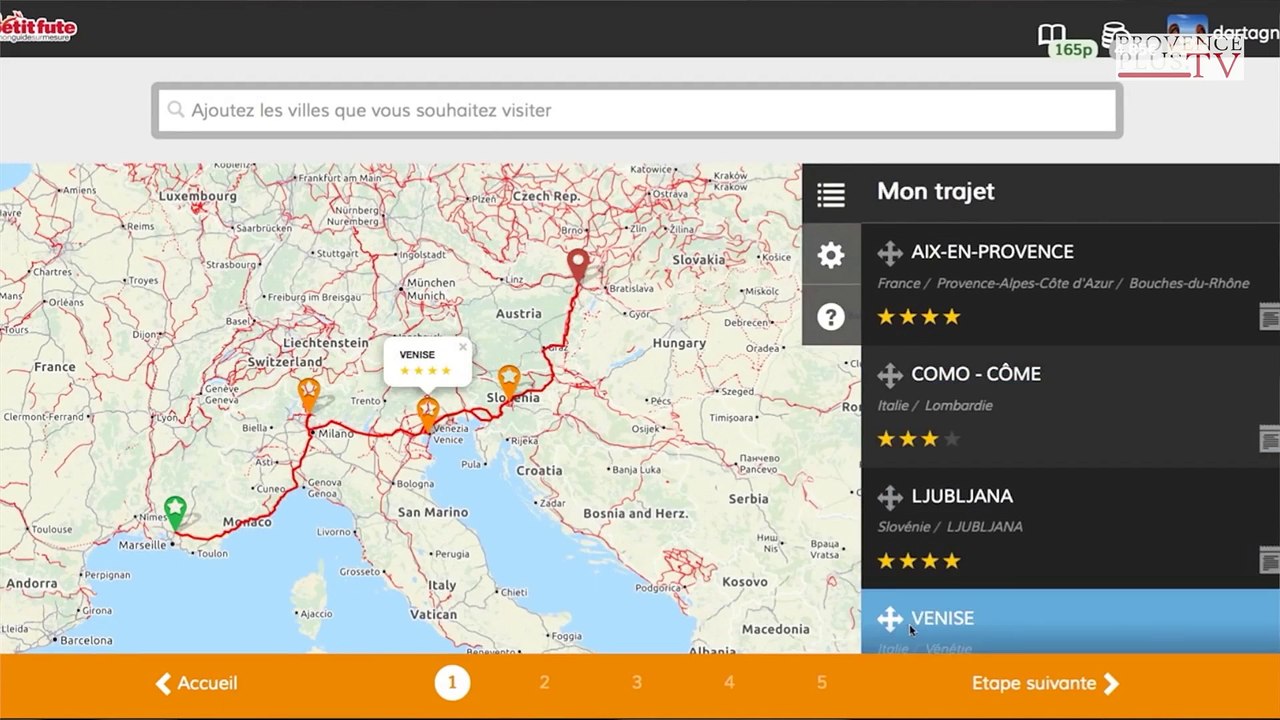Click the star rating in the Venise popup
This screenshot has width=1280, height=720.
426,371
